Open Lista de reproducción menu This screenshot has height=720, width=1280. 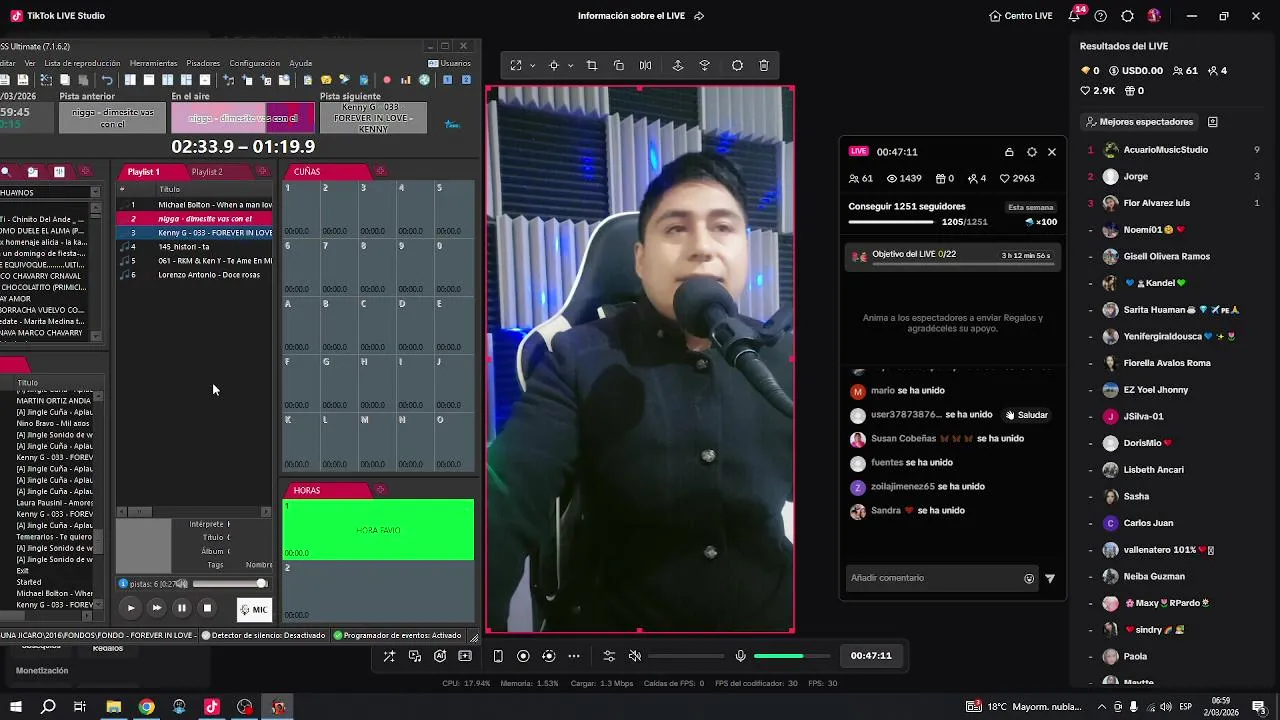(82, 63)
